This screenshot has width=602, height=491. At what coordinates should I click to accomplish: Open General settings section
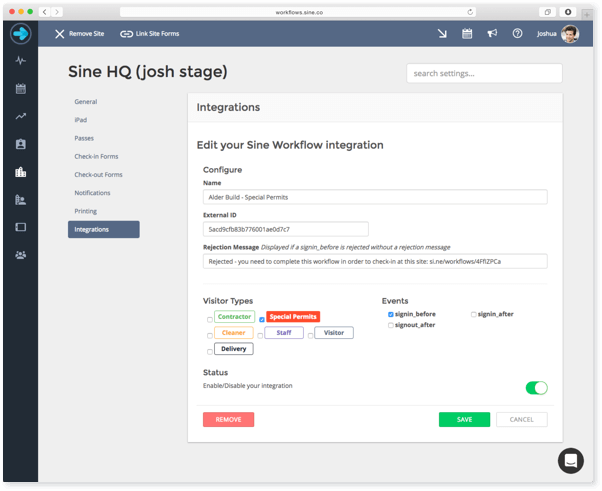[86, 102]
